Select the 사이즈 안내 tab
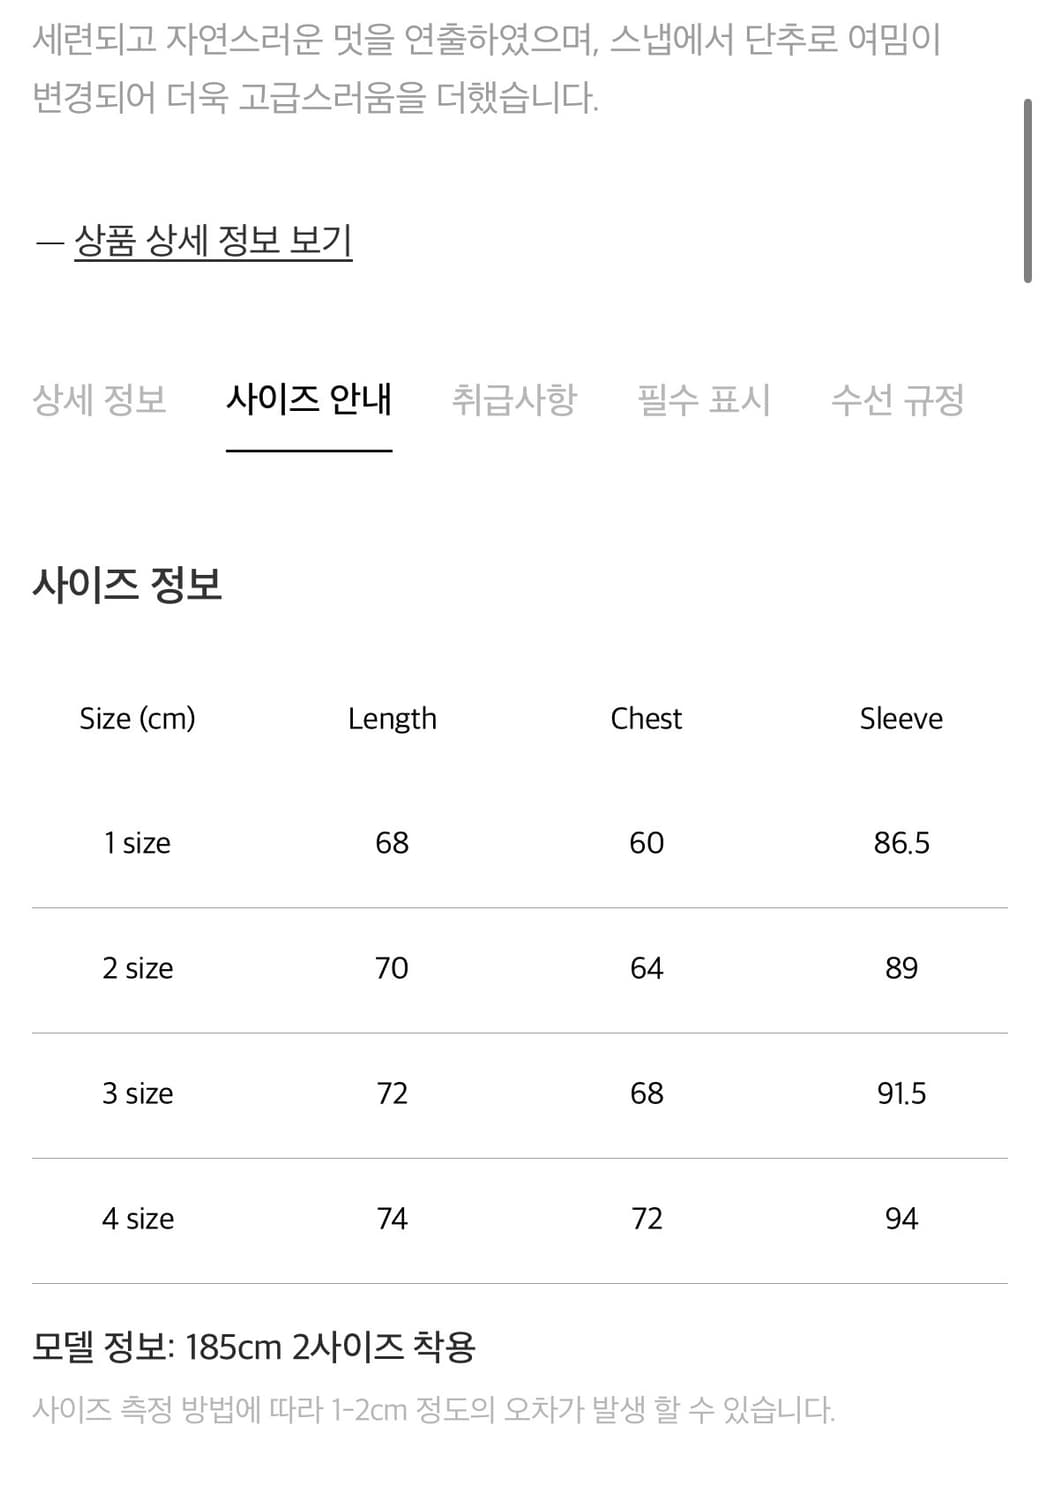1040x1500 pixels. point(310,400)
